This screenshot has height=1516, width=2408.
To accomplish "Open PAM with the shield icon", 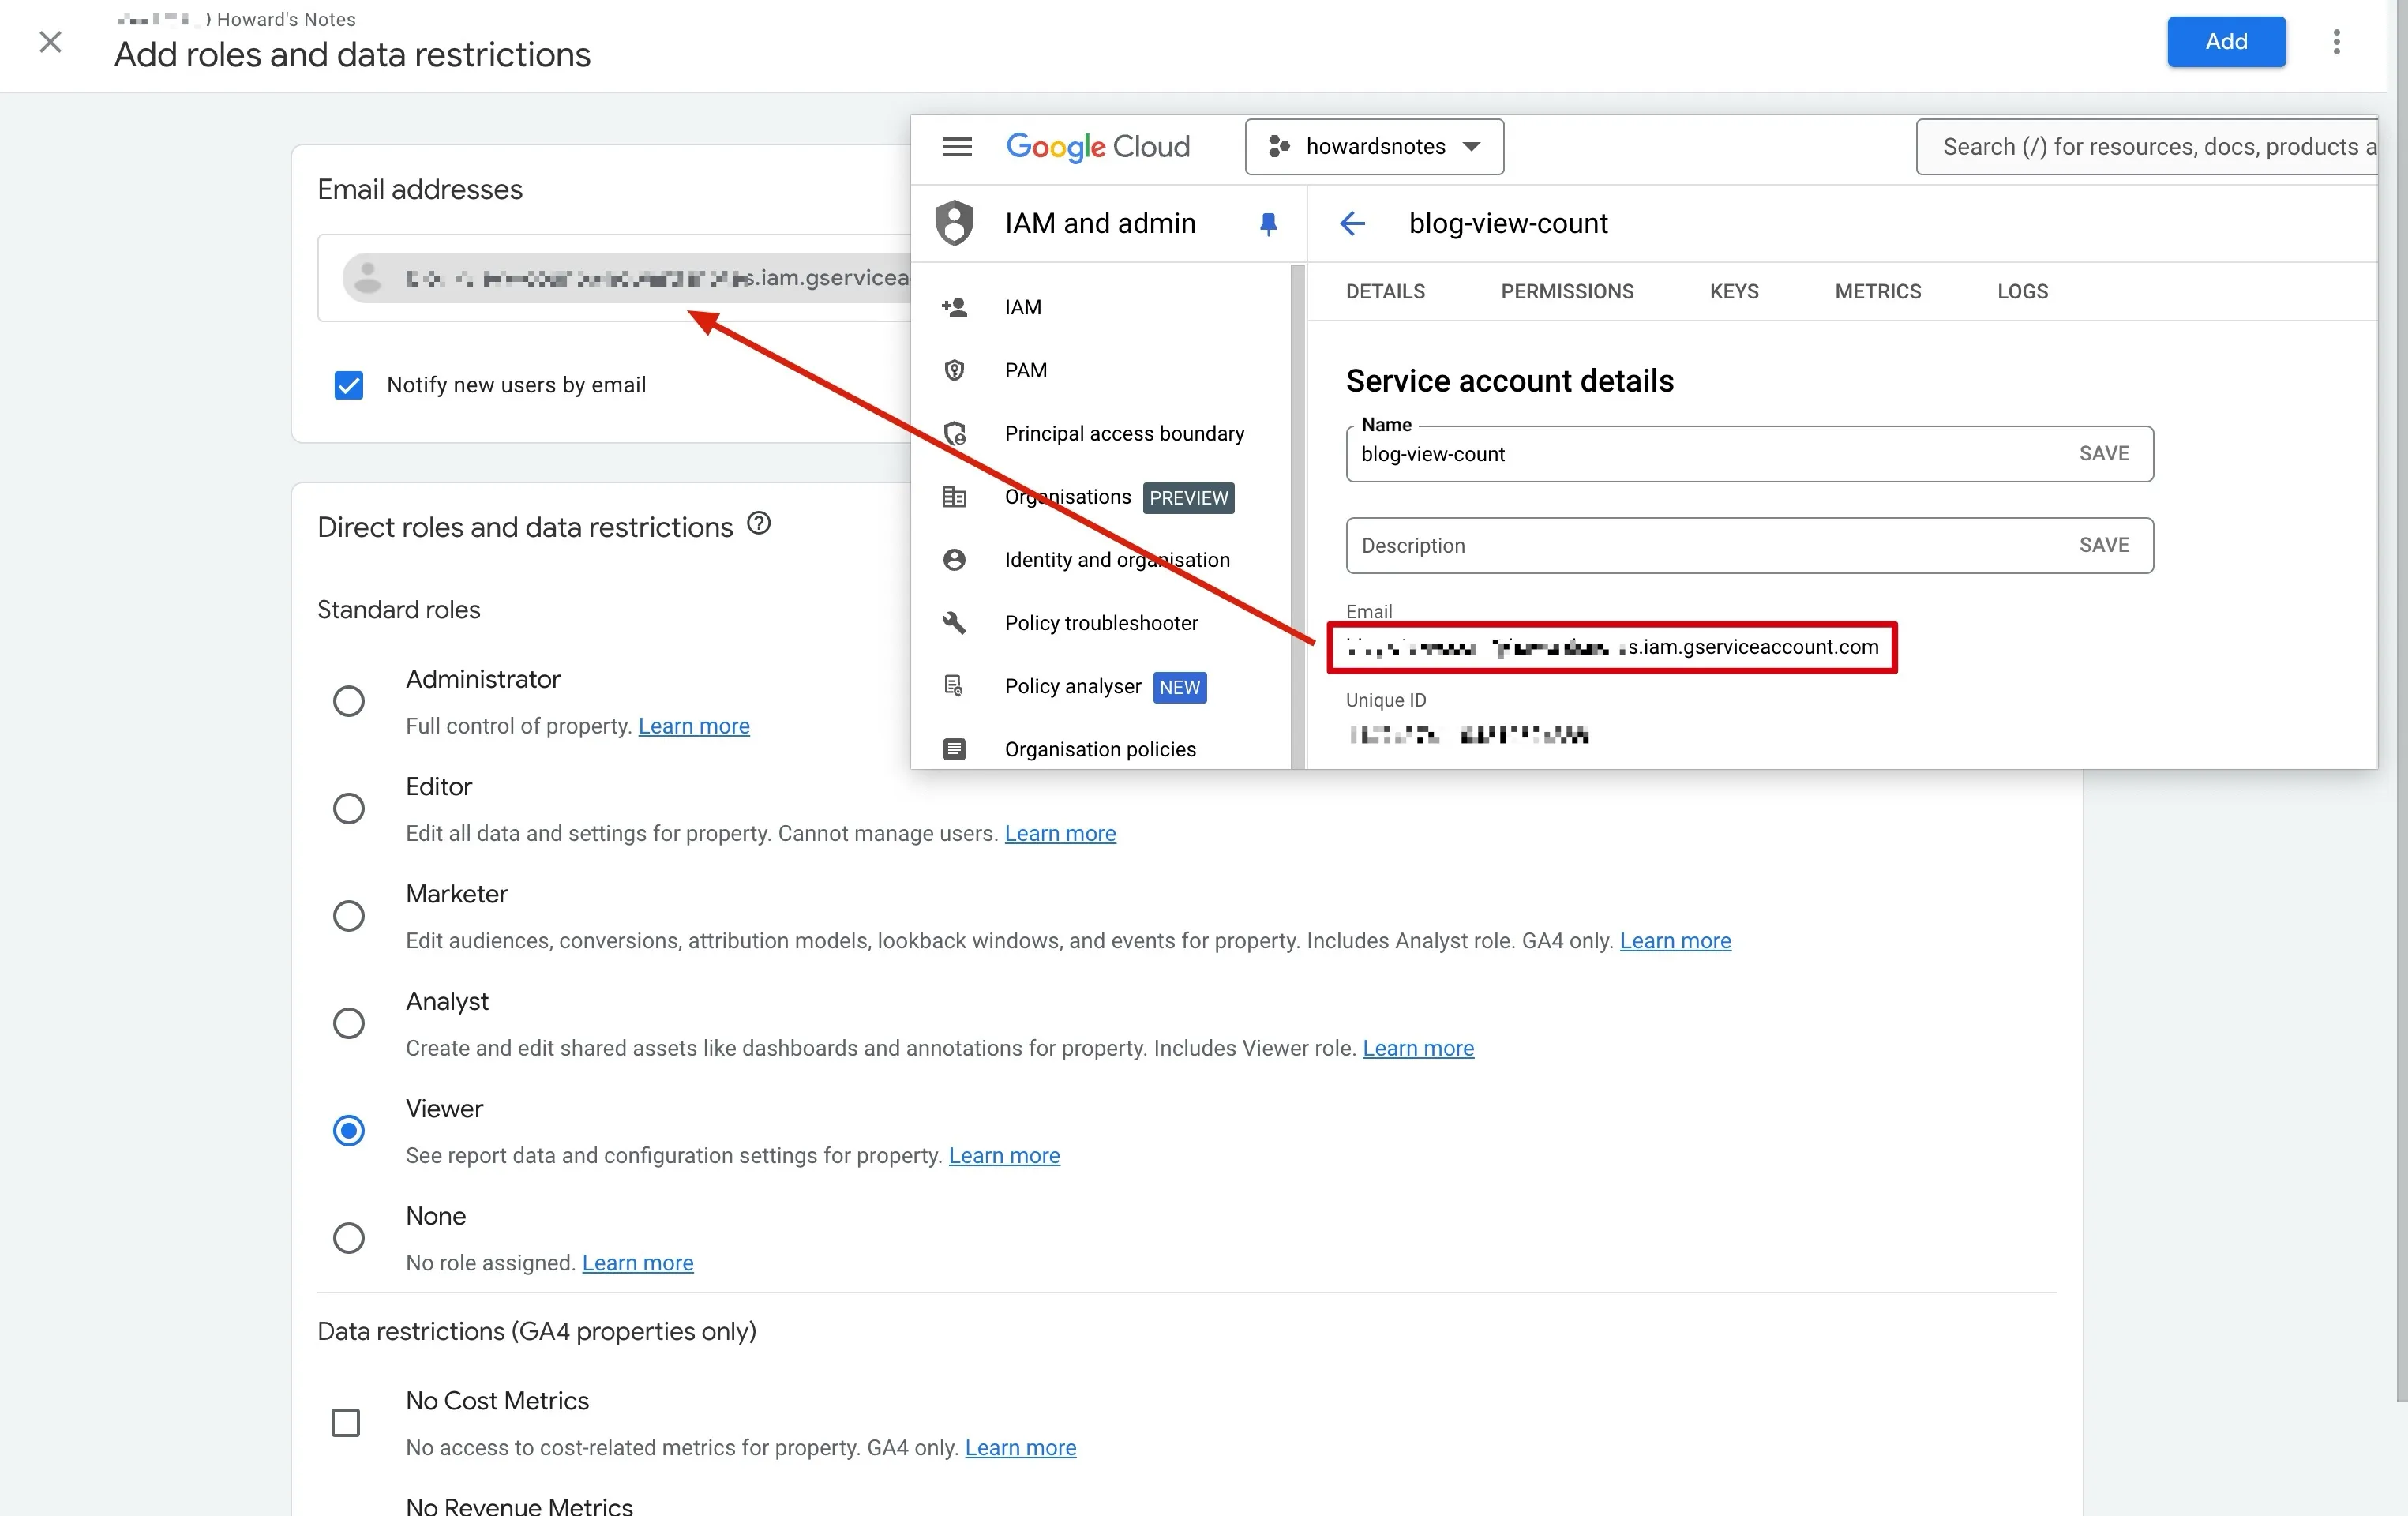I will (954, 370).
